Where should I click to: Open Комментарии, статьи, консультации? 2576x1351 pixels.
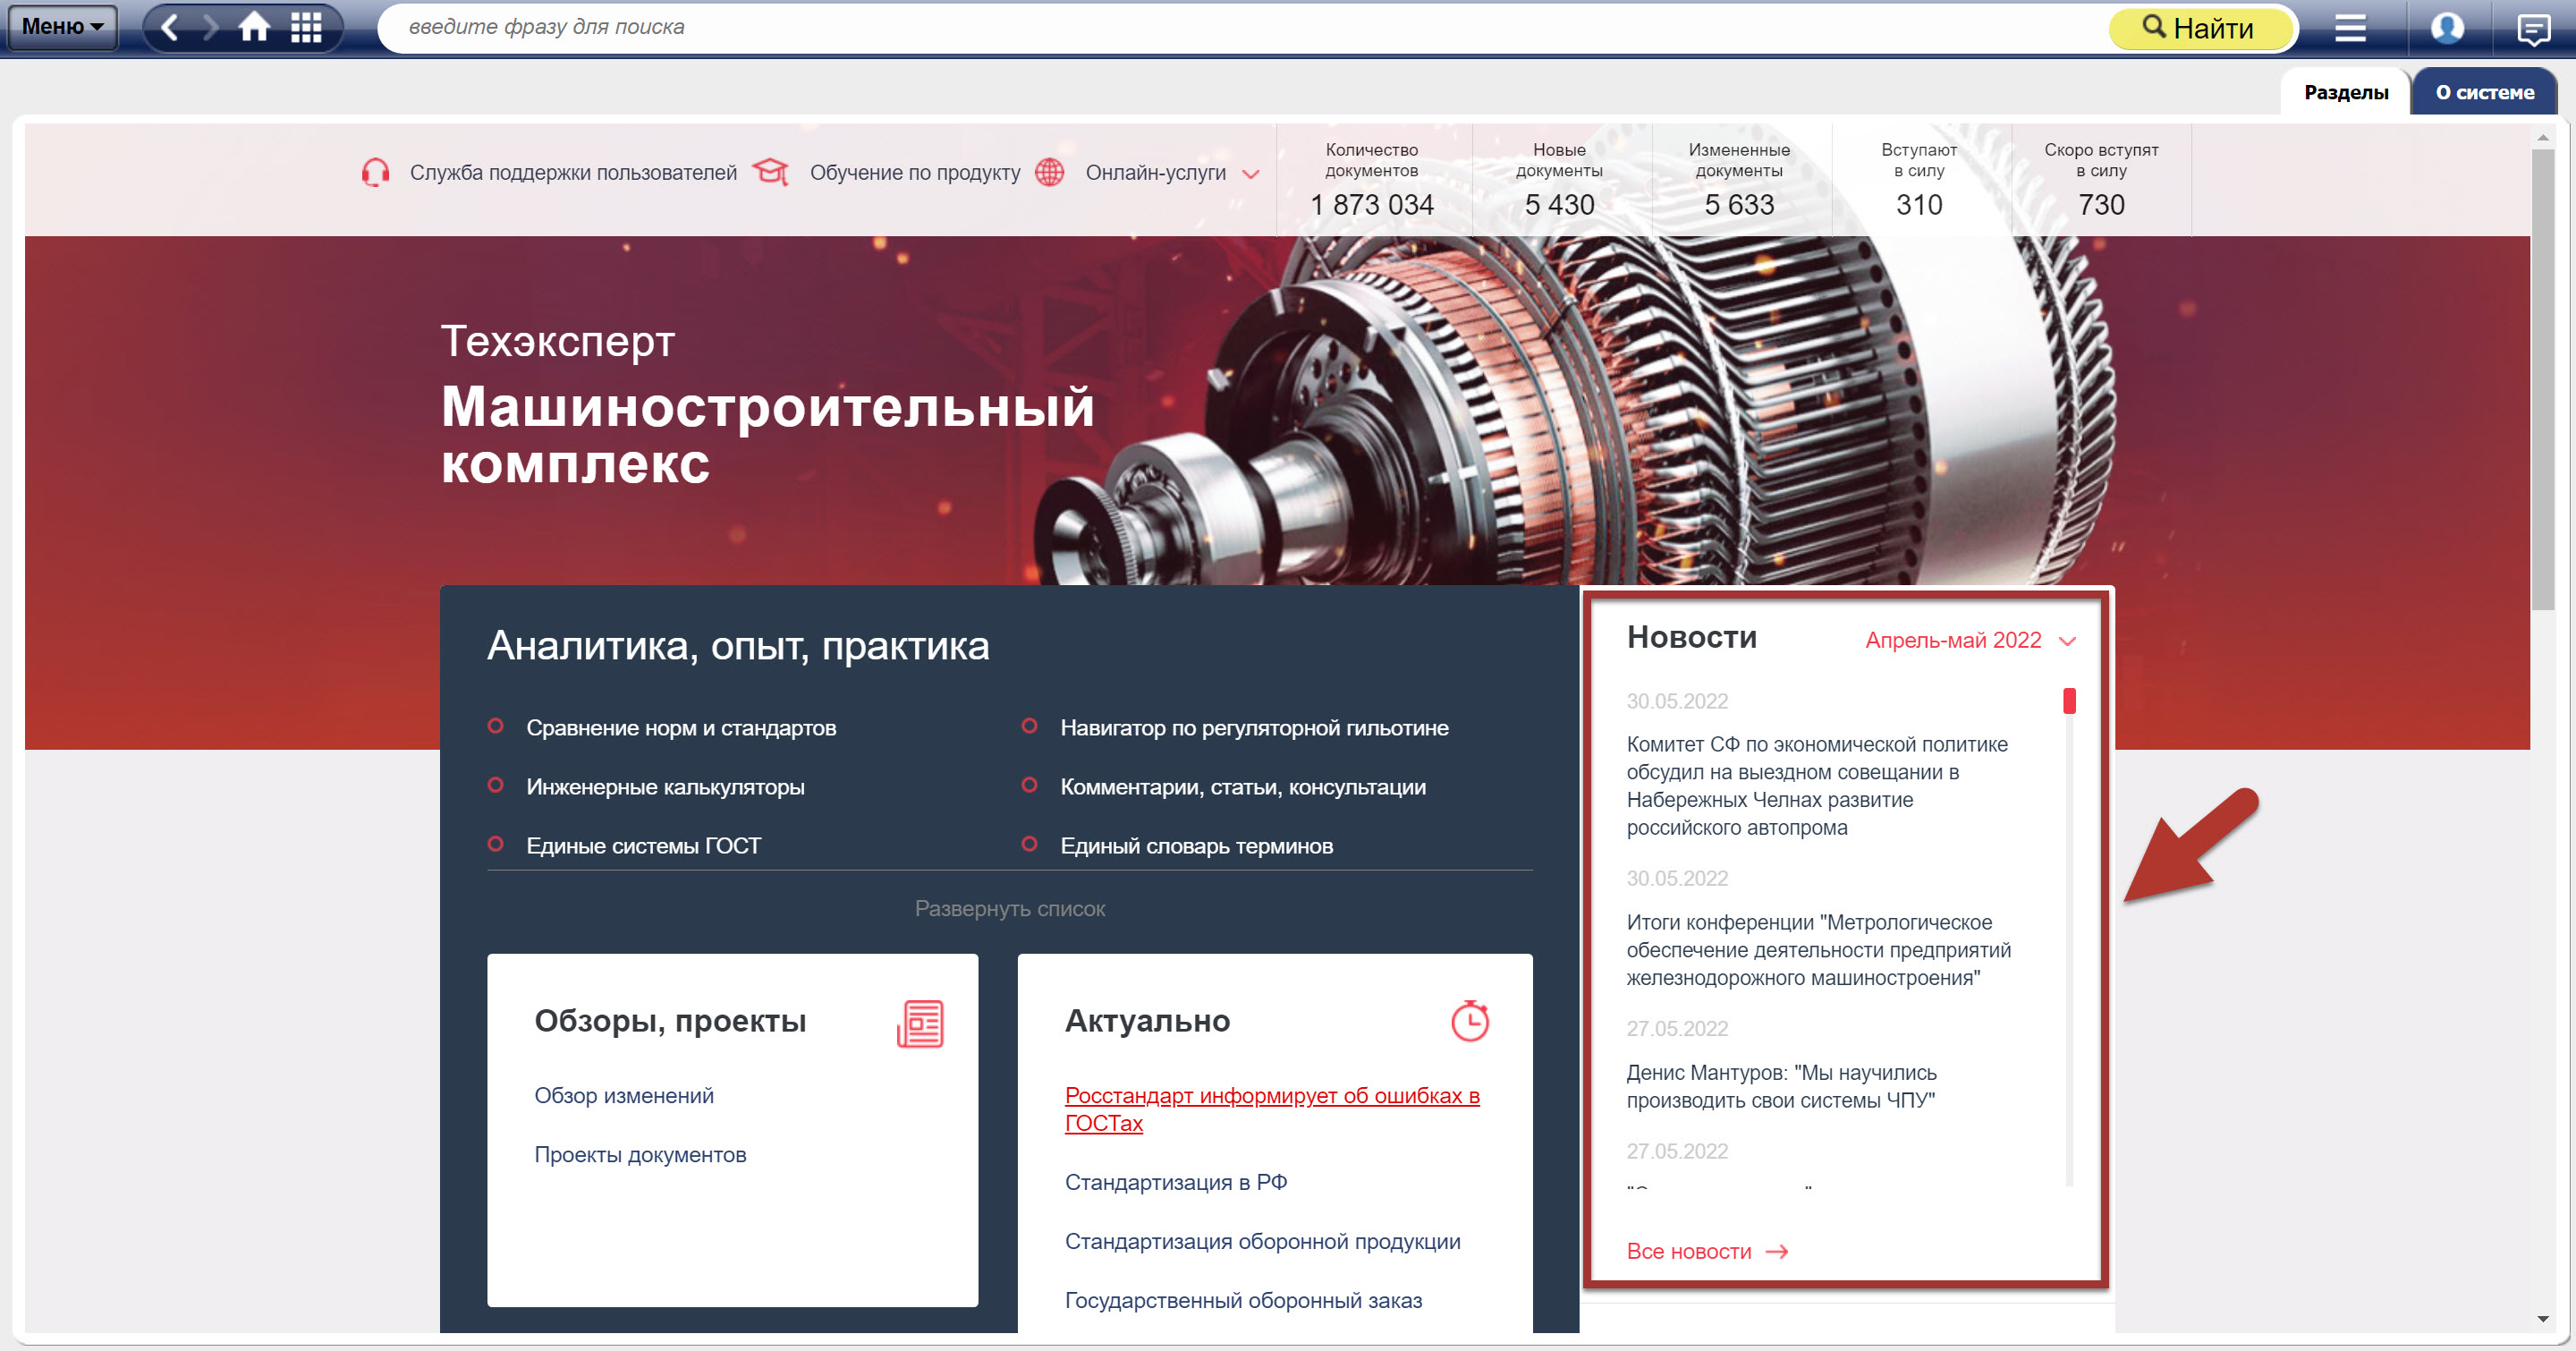(1243, 787)
